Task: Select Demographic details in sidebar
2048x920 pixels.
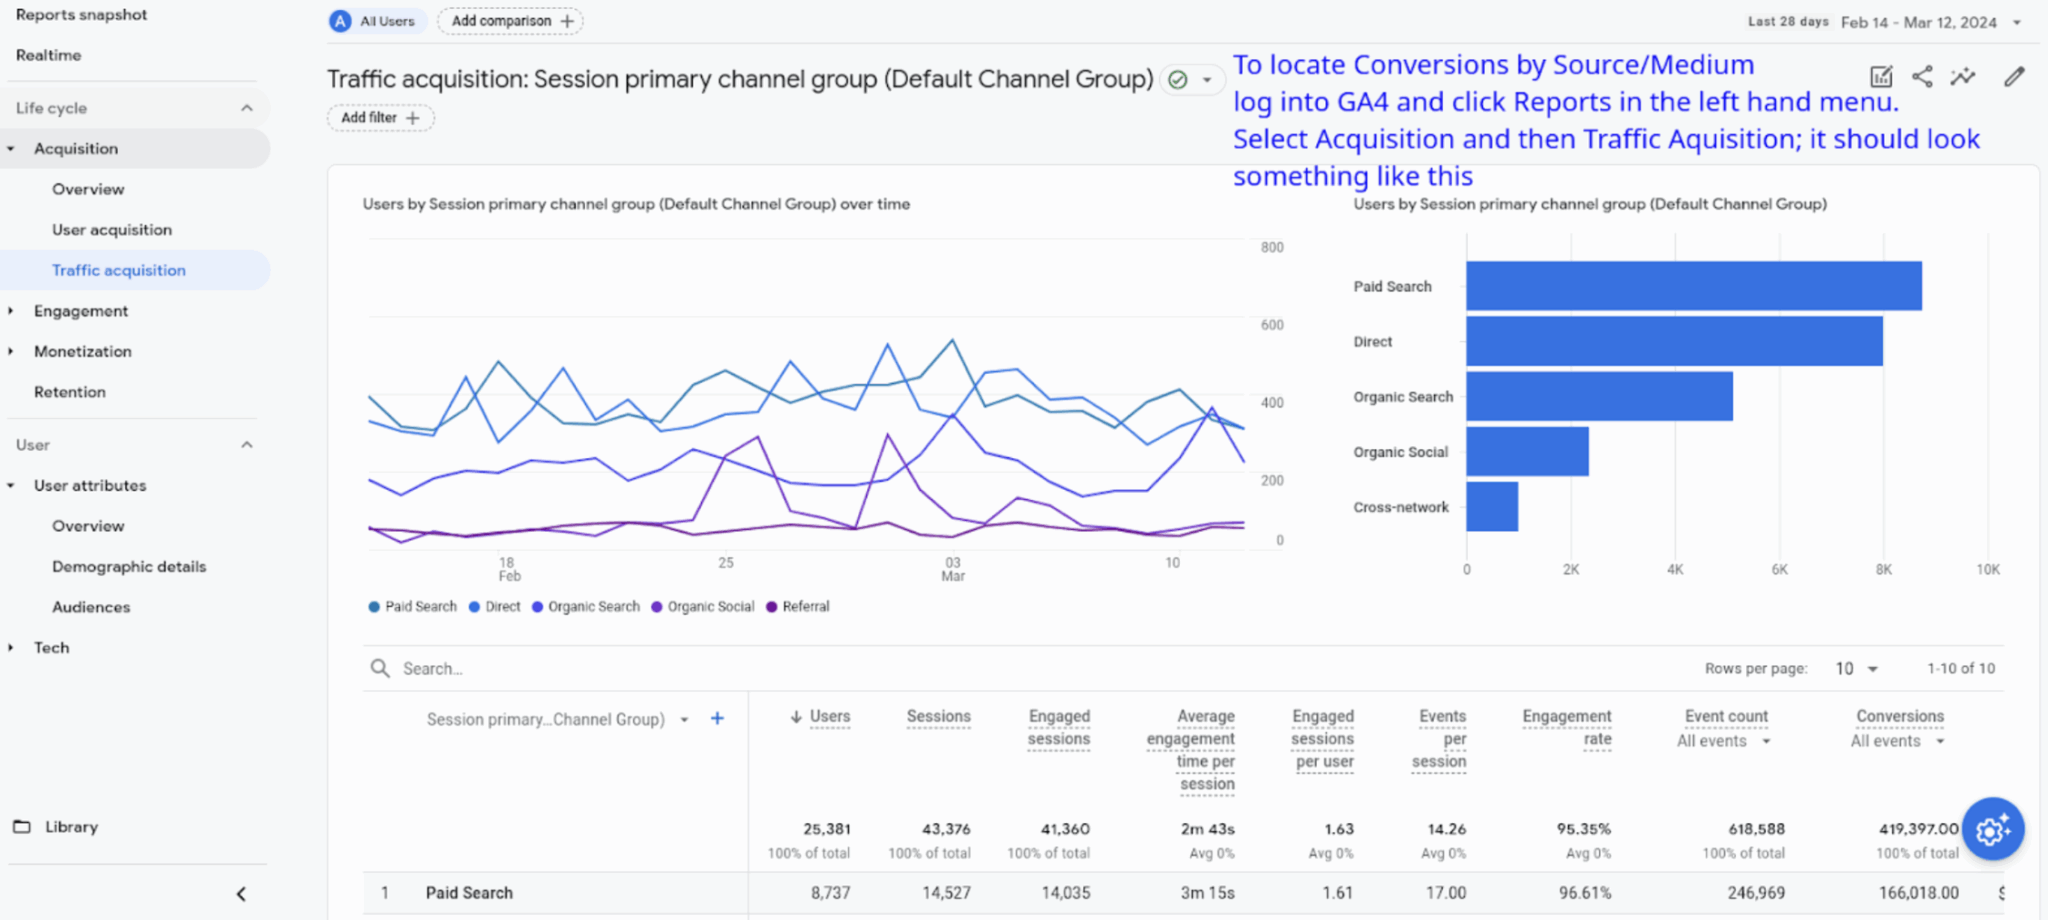Action: coord(129,567)
